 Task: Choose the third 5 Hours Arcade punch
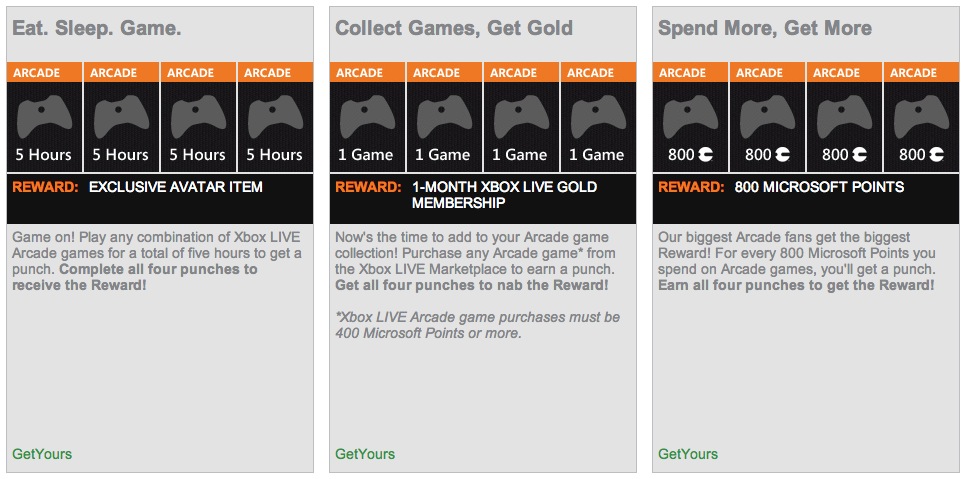pos(198,117)
